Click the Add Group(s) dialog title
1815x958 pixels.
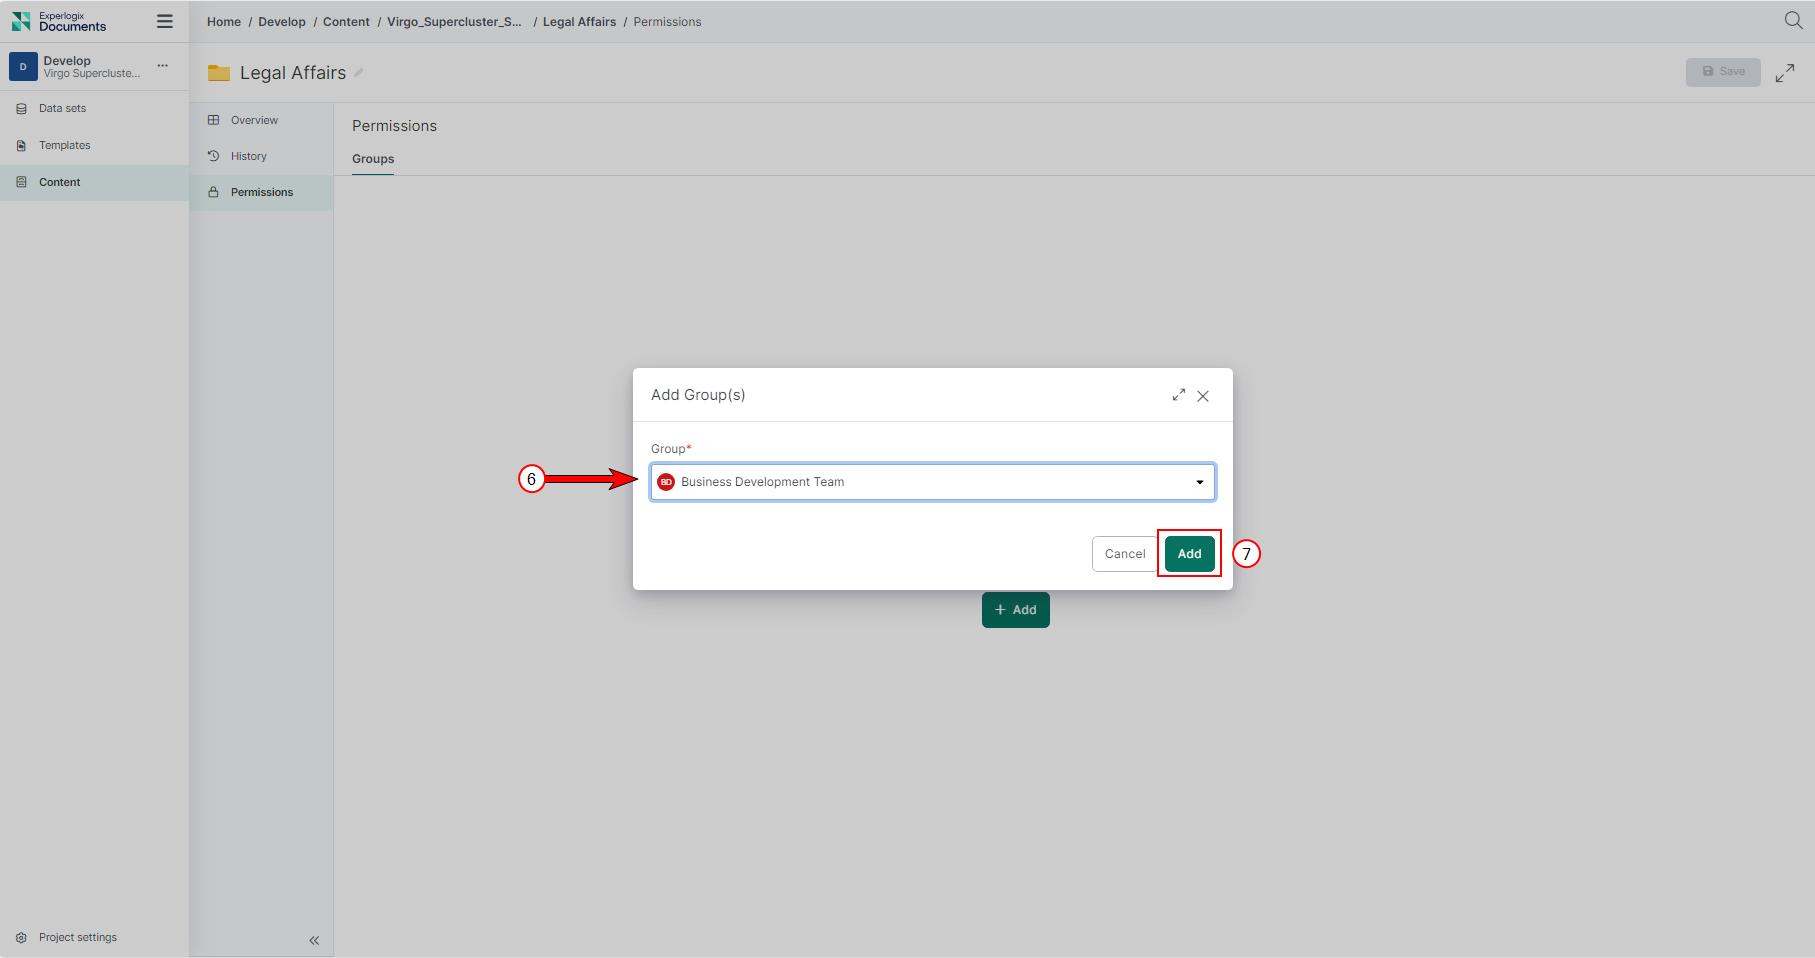tap(698, 395)
